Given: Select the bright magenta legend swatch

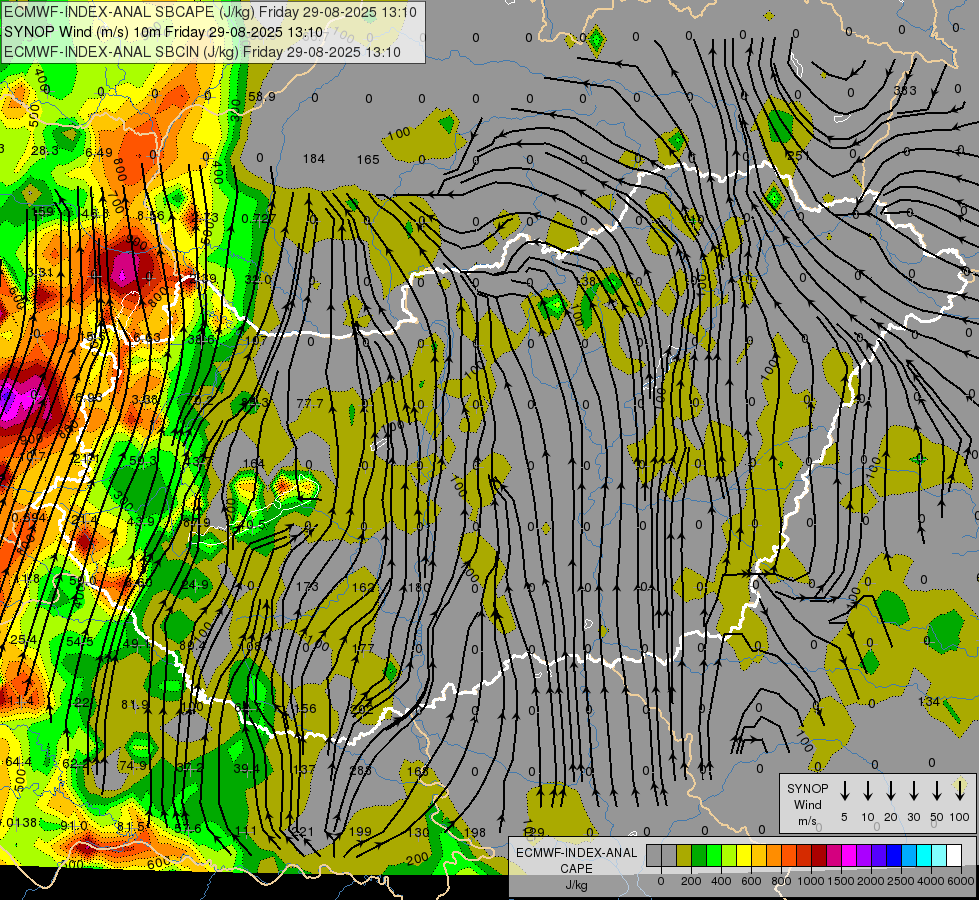Looking at the screenshot, I should (850, 855).
